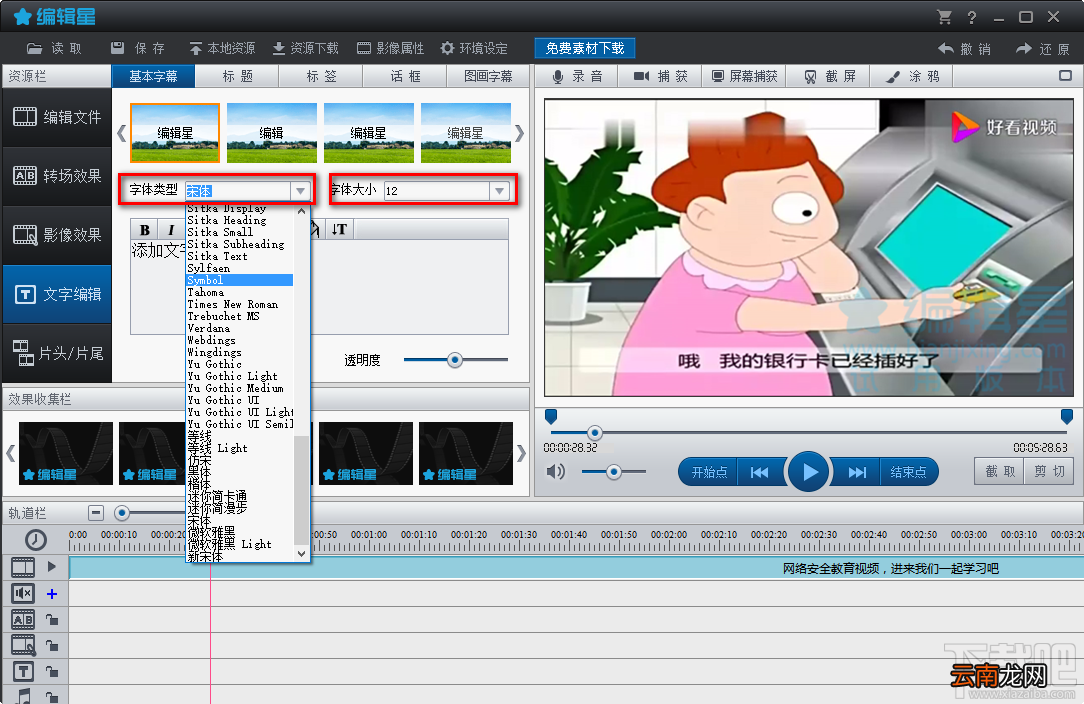Switch to the 话框 tab

coord(405,76)
